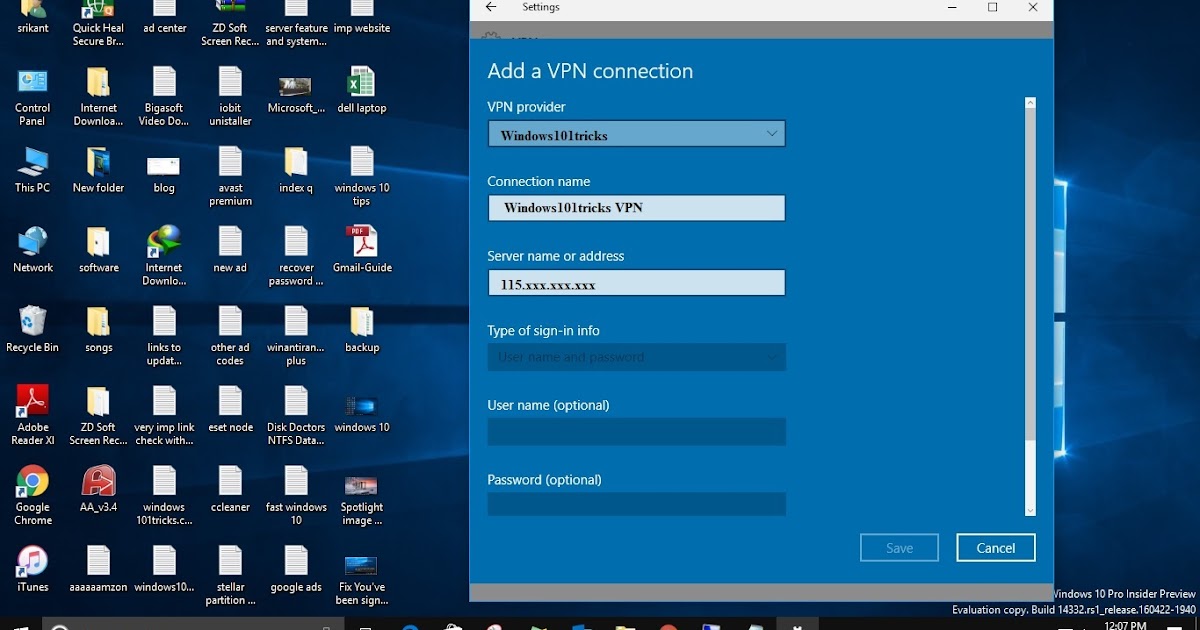1200x630 pixels.
Task: Click the scrollbar up arrow
Action: tap(1031, 103)
